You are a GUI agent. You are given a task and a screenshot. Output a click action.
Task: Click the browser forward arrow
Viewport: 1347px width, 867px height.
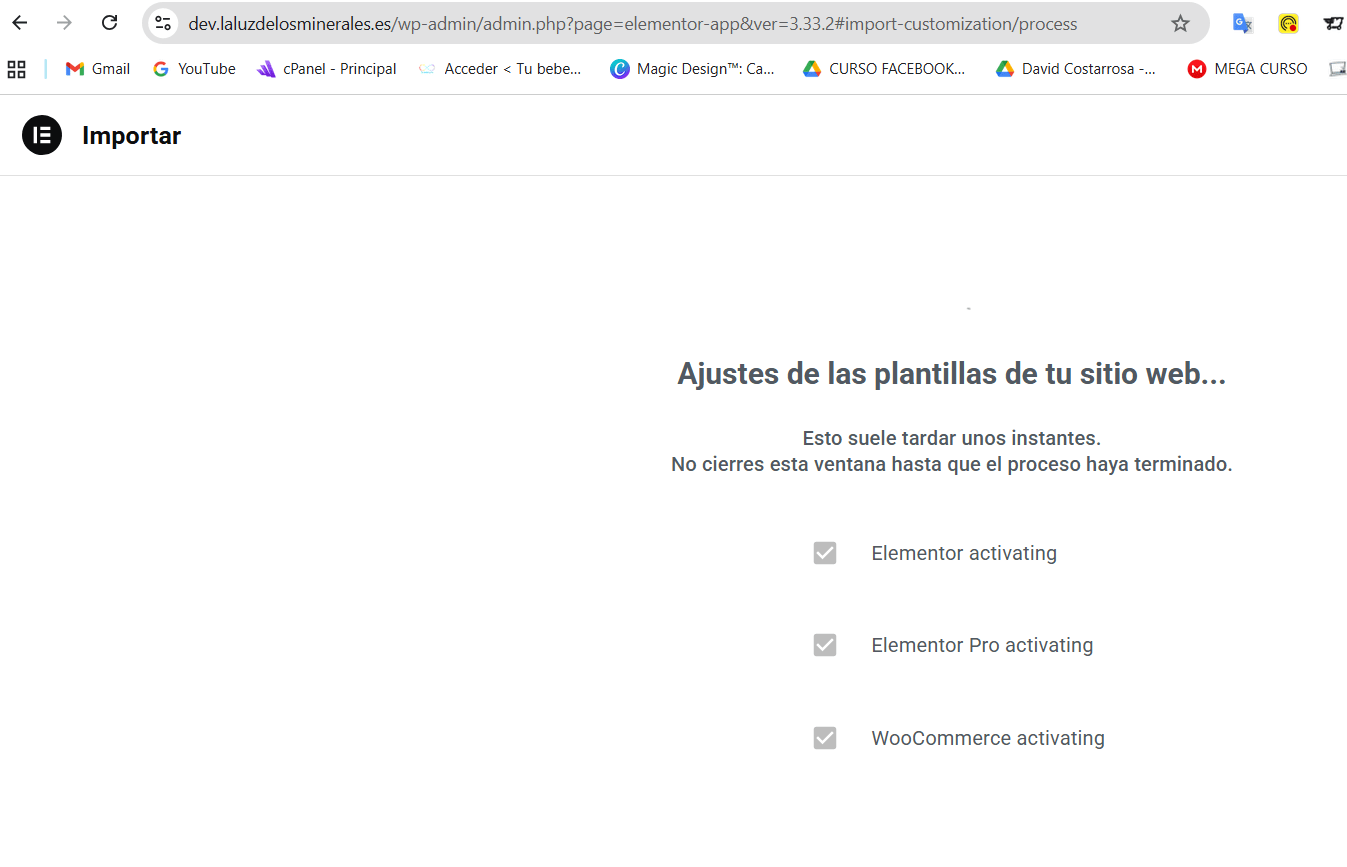[x=65, y=23]
